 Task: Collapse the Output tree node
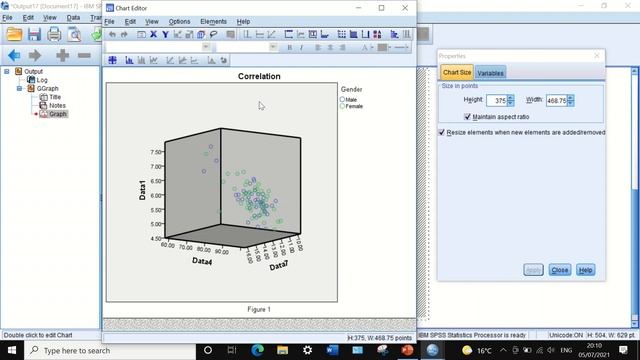pyautogui.click(x=7, y=71)
